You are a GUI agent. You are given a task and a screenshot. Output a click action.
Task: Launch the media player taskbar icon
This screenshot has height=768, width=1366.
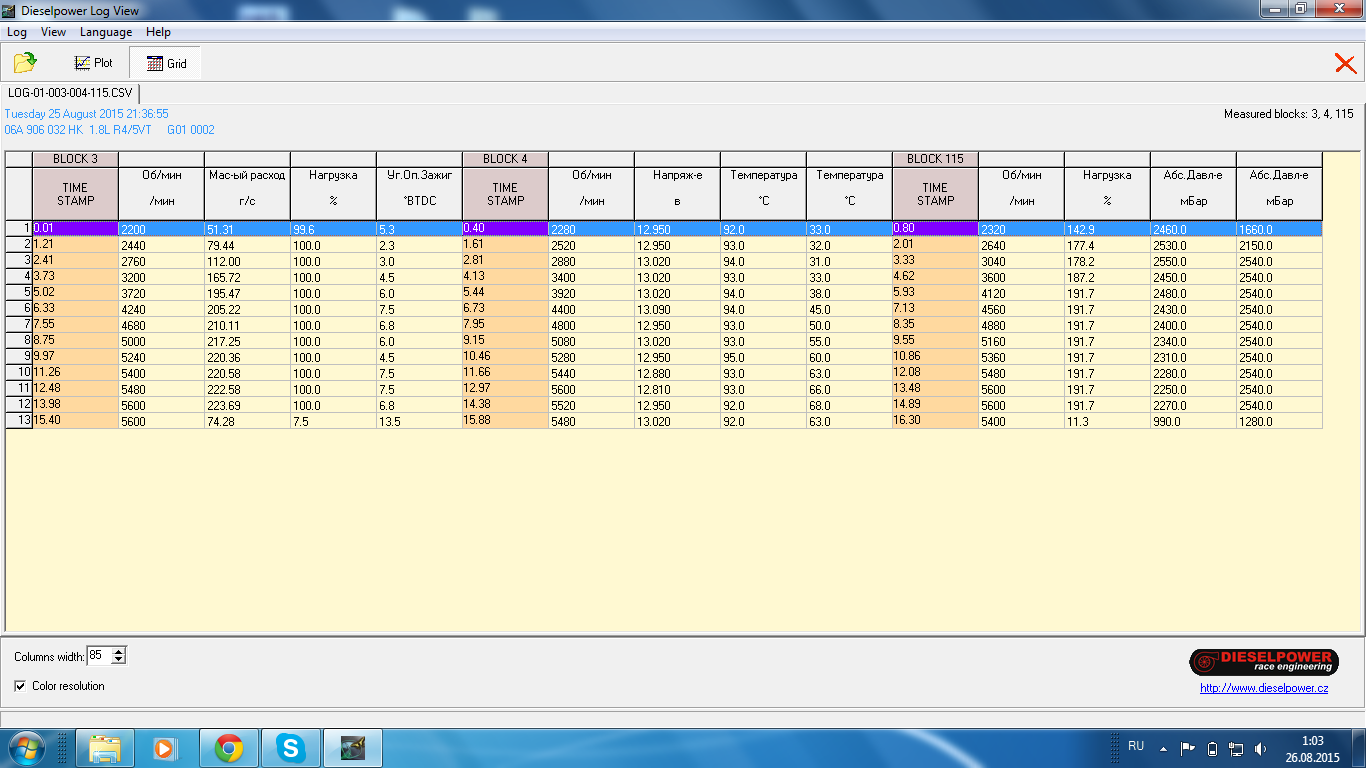point(165,748)
